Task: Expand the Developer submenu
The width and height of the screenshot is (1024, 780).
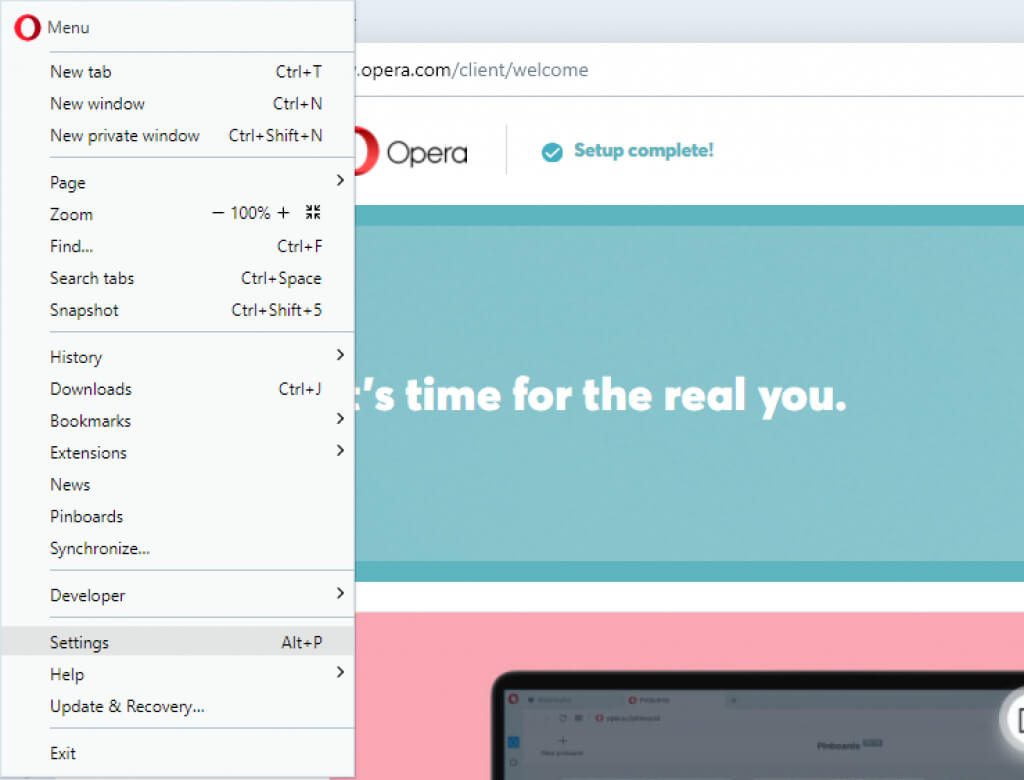Action: [178, 595]
